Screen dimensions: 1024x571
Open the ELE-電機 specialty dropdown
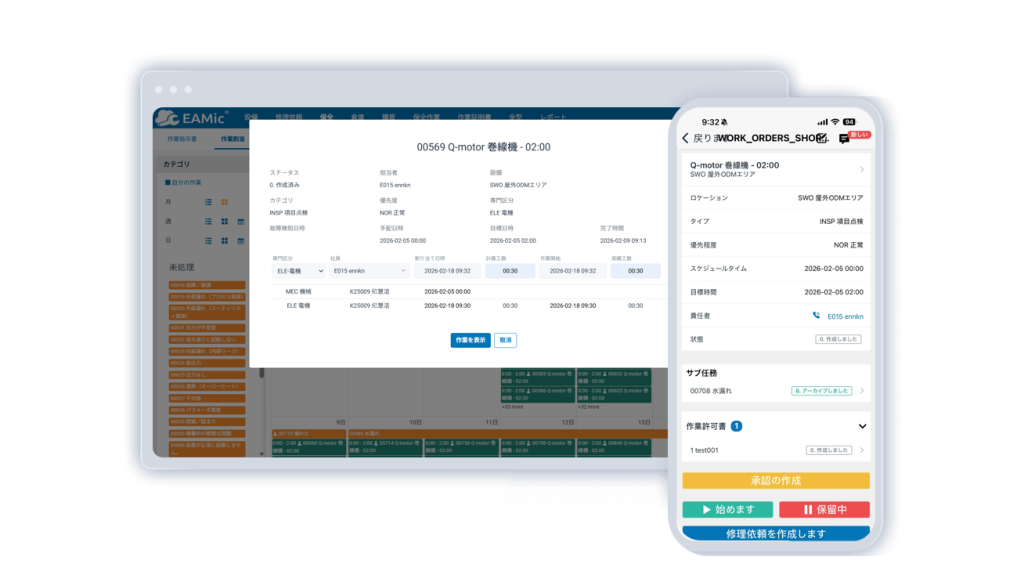tap(298, 271)
